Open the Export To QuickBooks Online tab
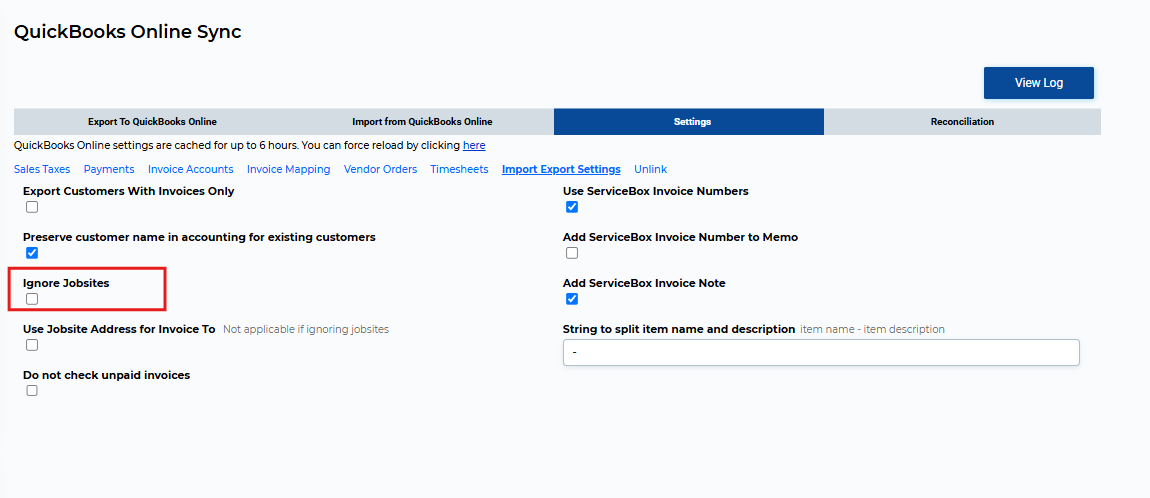 [x=153, y=122]
